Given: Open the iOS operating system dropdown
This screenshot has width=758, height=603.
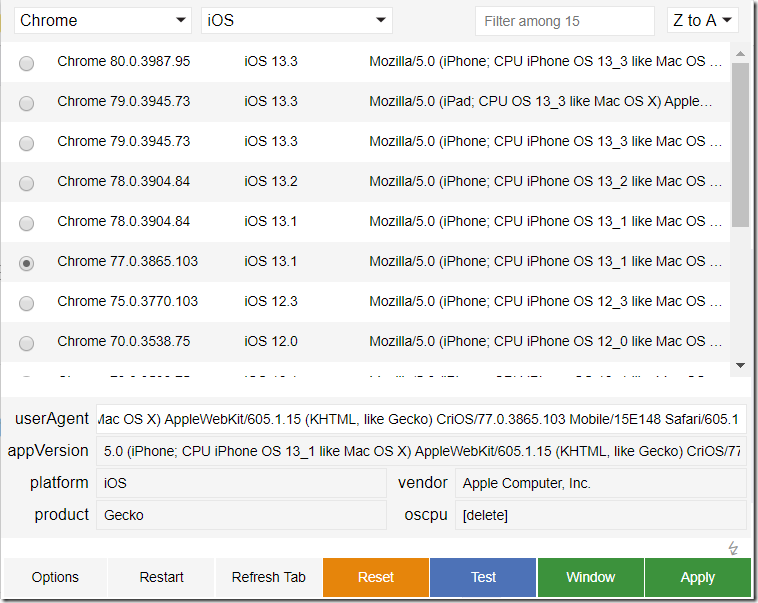Looking at the screenshot, I should click(296, 20).
